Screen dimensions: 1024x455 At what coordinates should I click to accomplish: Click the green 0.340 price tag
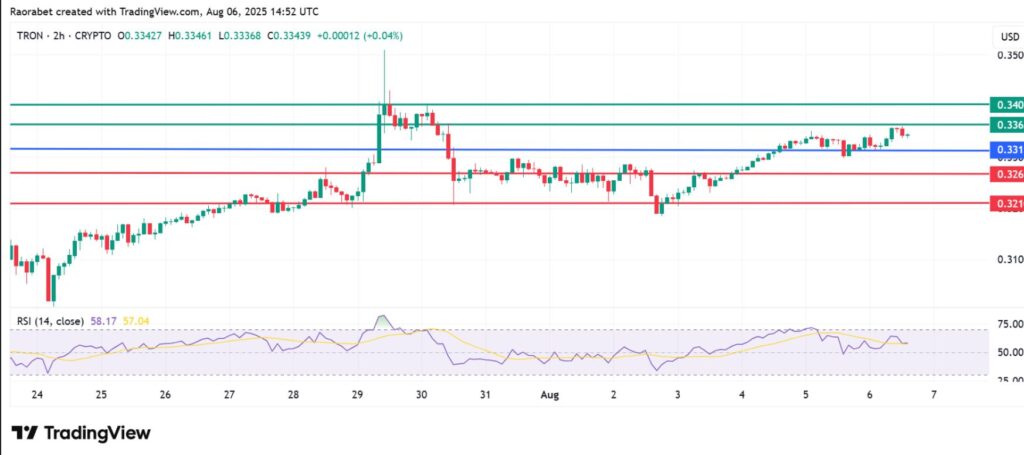[1005, 105]
